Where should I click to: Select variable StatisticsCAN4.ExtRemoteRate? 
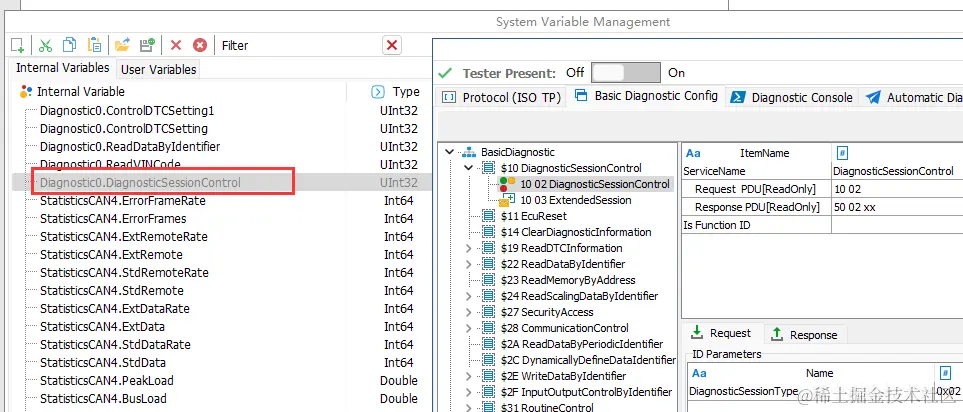pos(124,236)
